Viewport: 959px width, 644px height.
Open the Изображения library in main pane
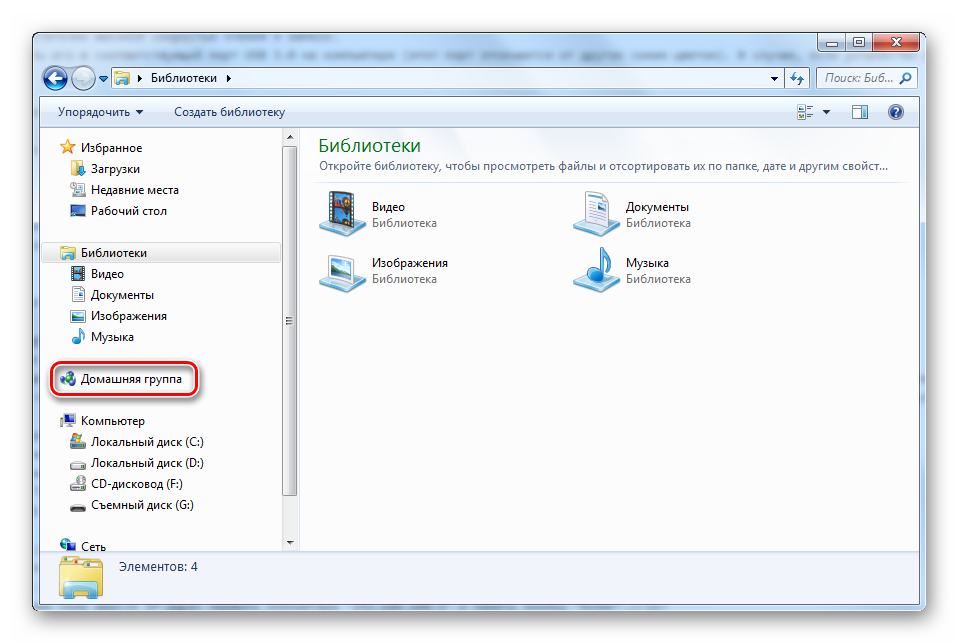point(343,270)
